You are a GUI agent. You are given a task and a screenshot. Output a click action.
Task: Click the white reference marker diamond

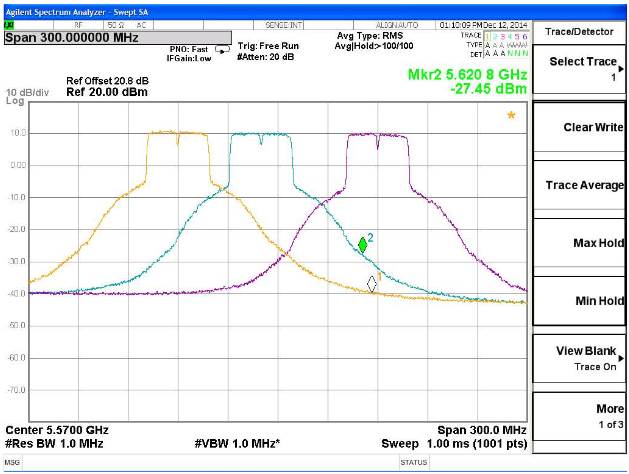[x=372, y=284]
